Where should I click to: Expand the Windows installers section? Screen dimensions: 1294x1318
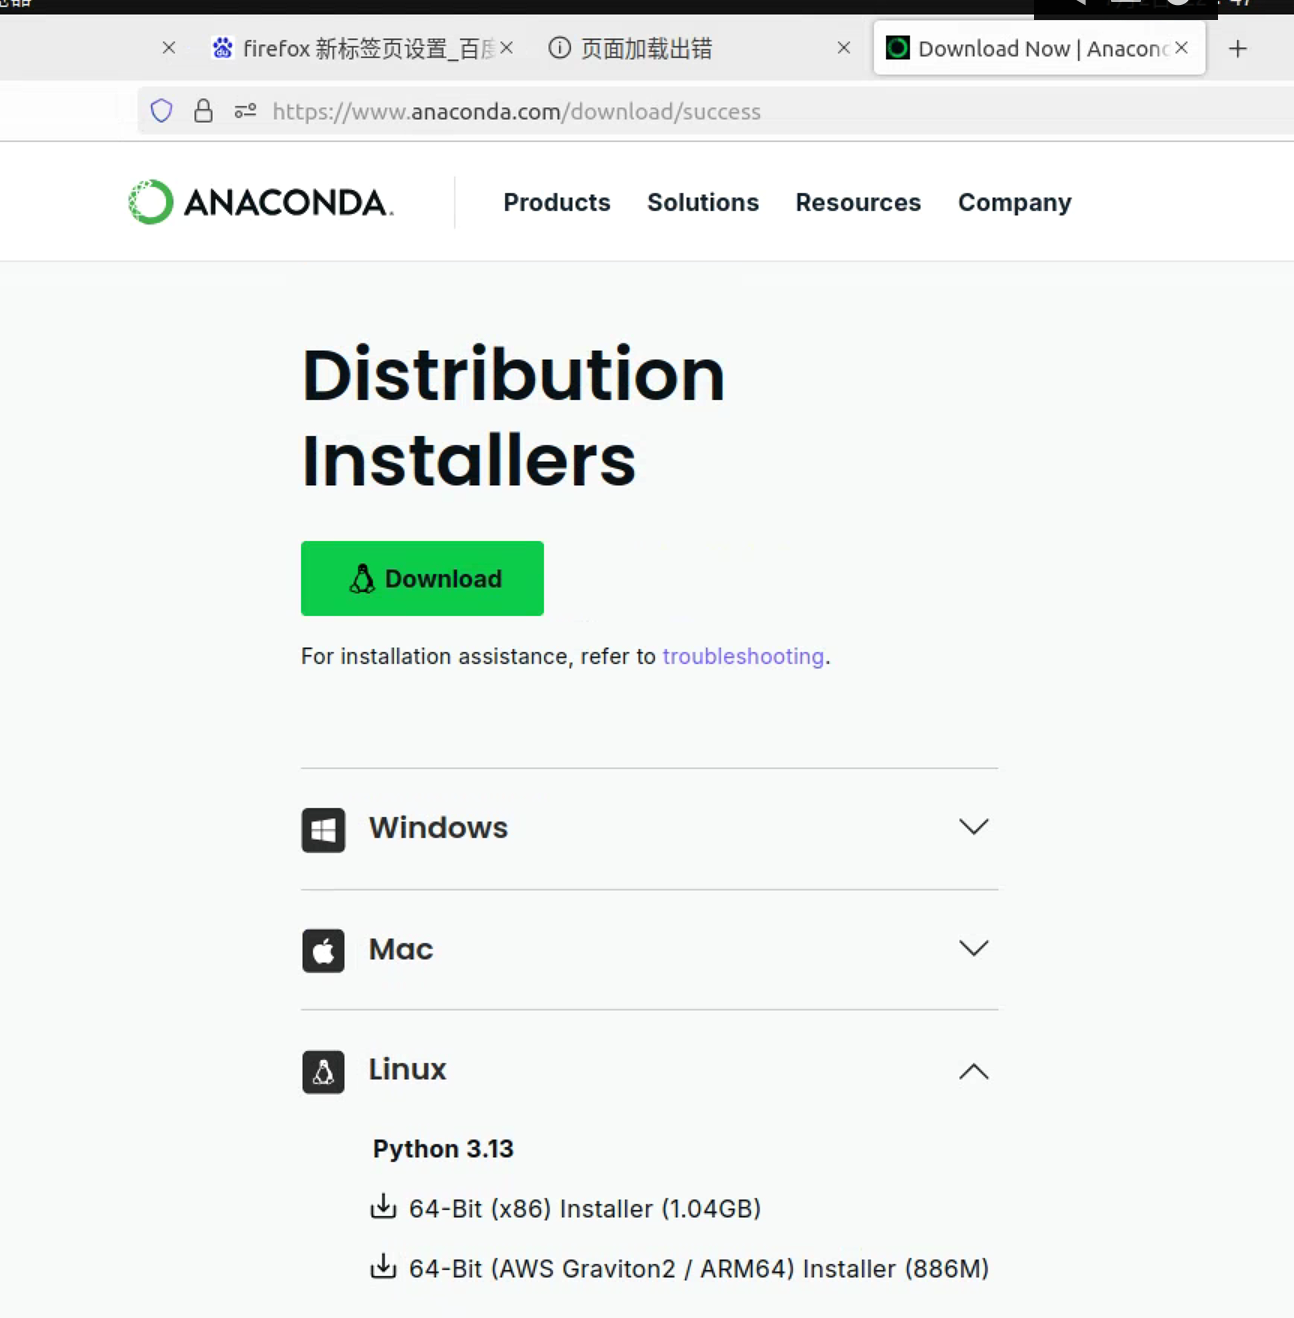[649, 828]
